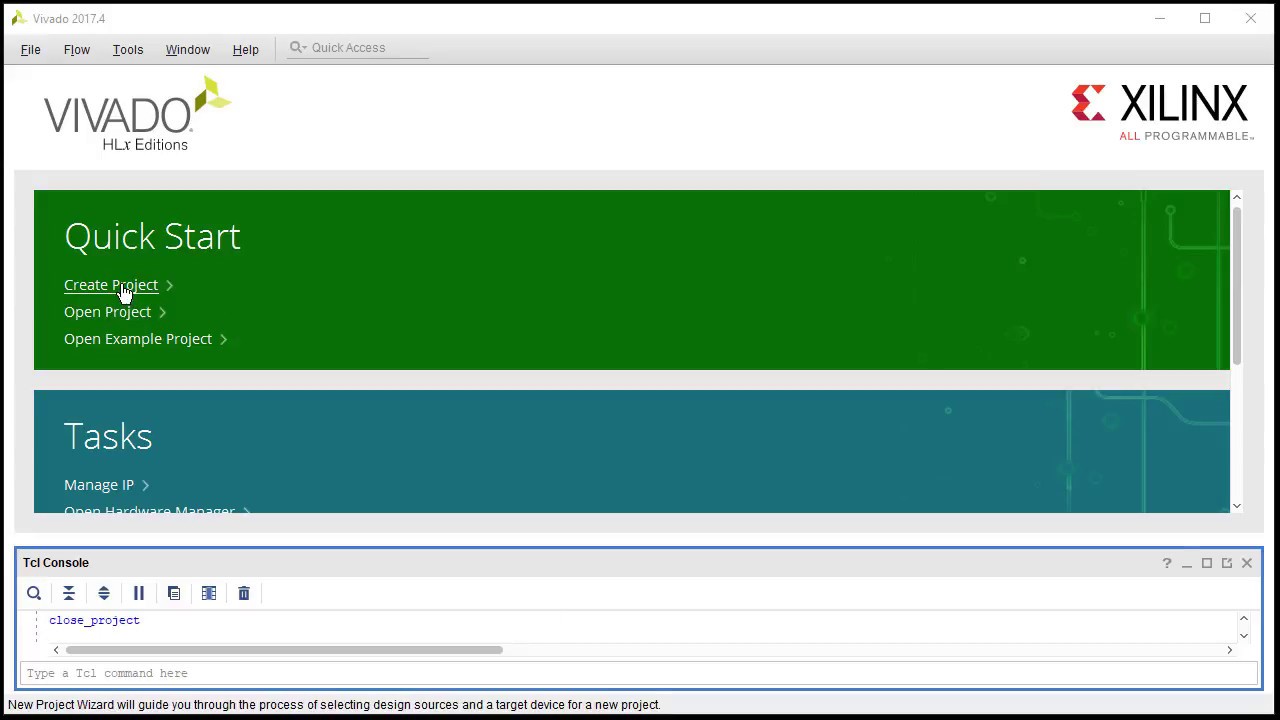This screenshot has width=1280, height=720.
Task: Clear the Tcl Console with trash icon
Action: click(244, 593)
